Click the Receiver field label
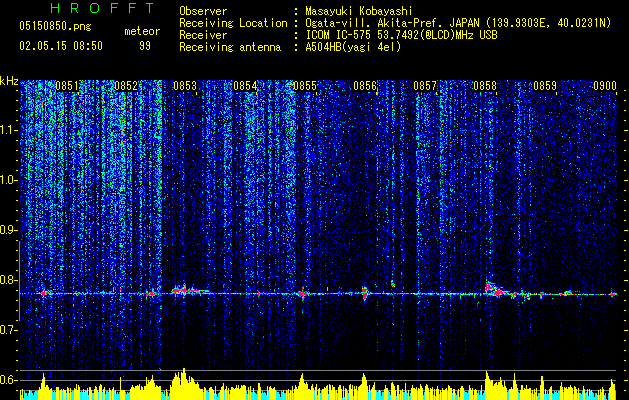This screenshot has width=629, height=400. [203, 35]
